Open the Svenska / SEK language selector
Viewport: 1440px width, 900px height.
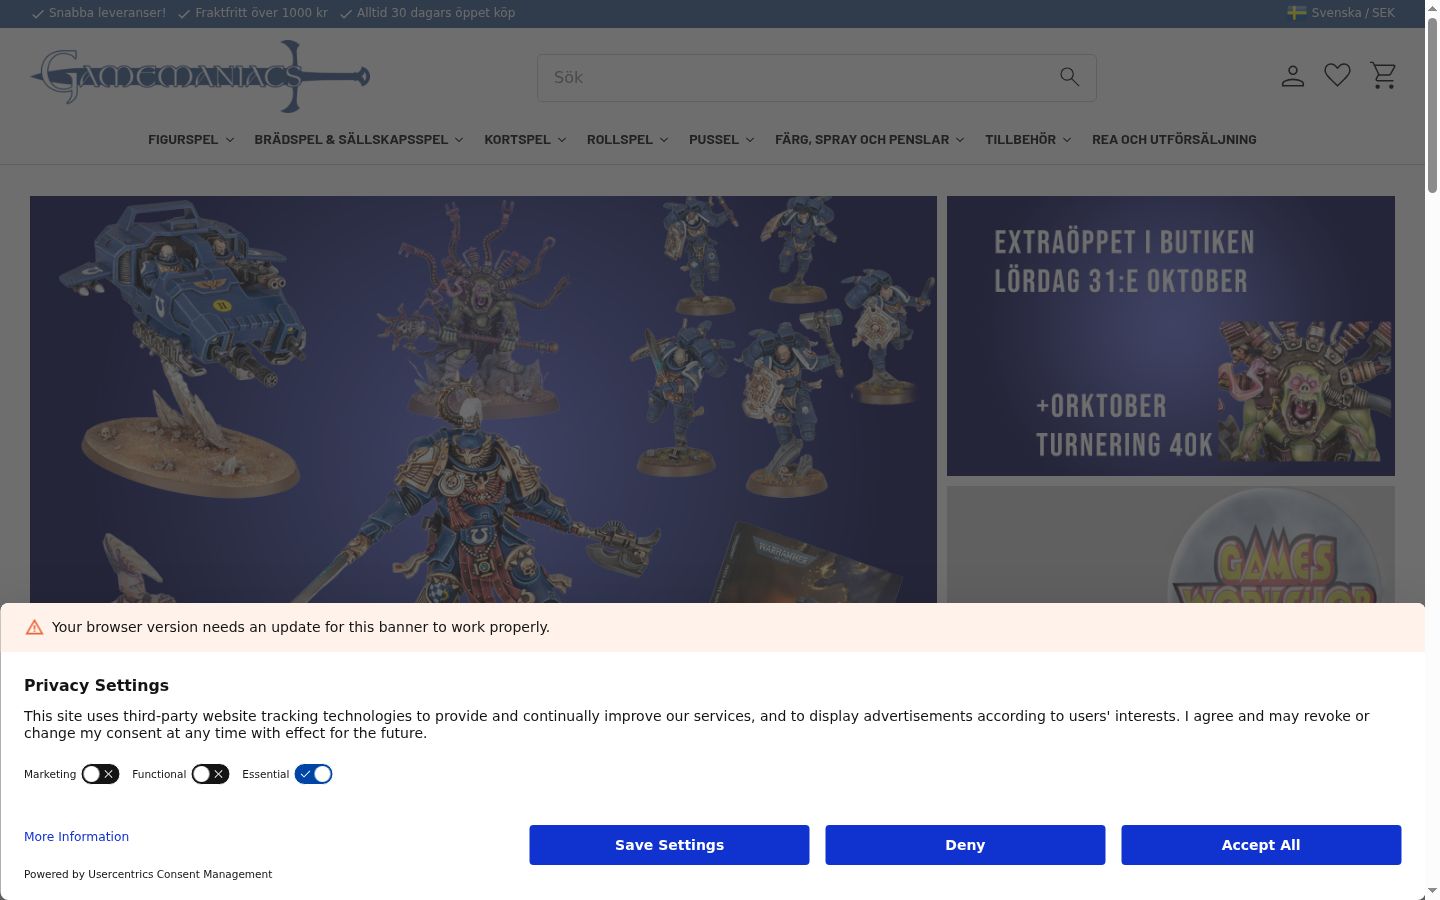tap(1341, 13)
